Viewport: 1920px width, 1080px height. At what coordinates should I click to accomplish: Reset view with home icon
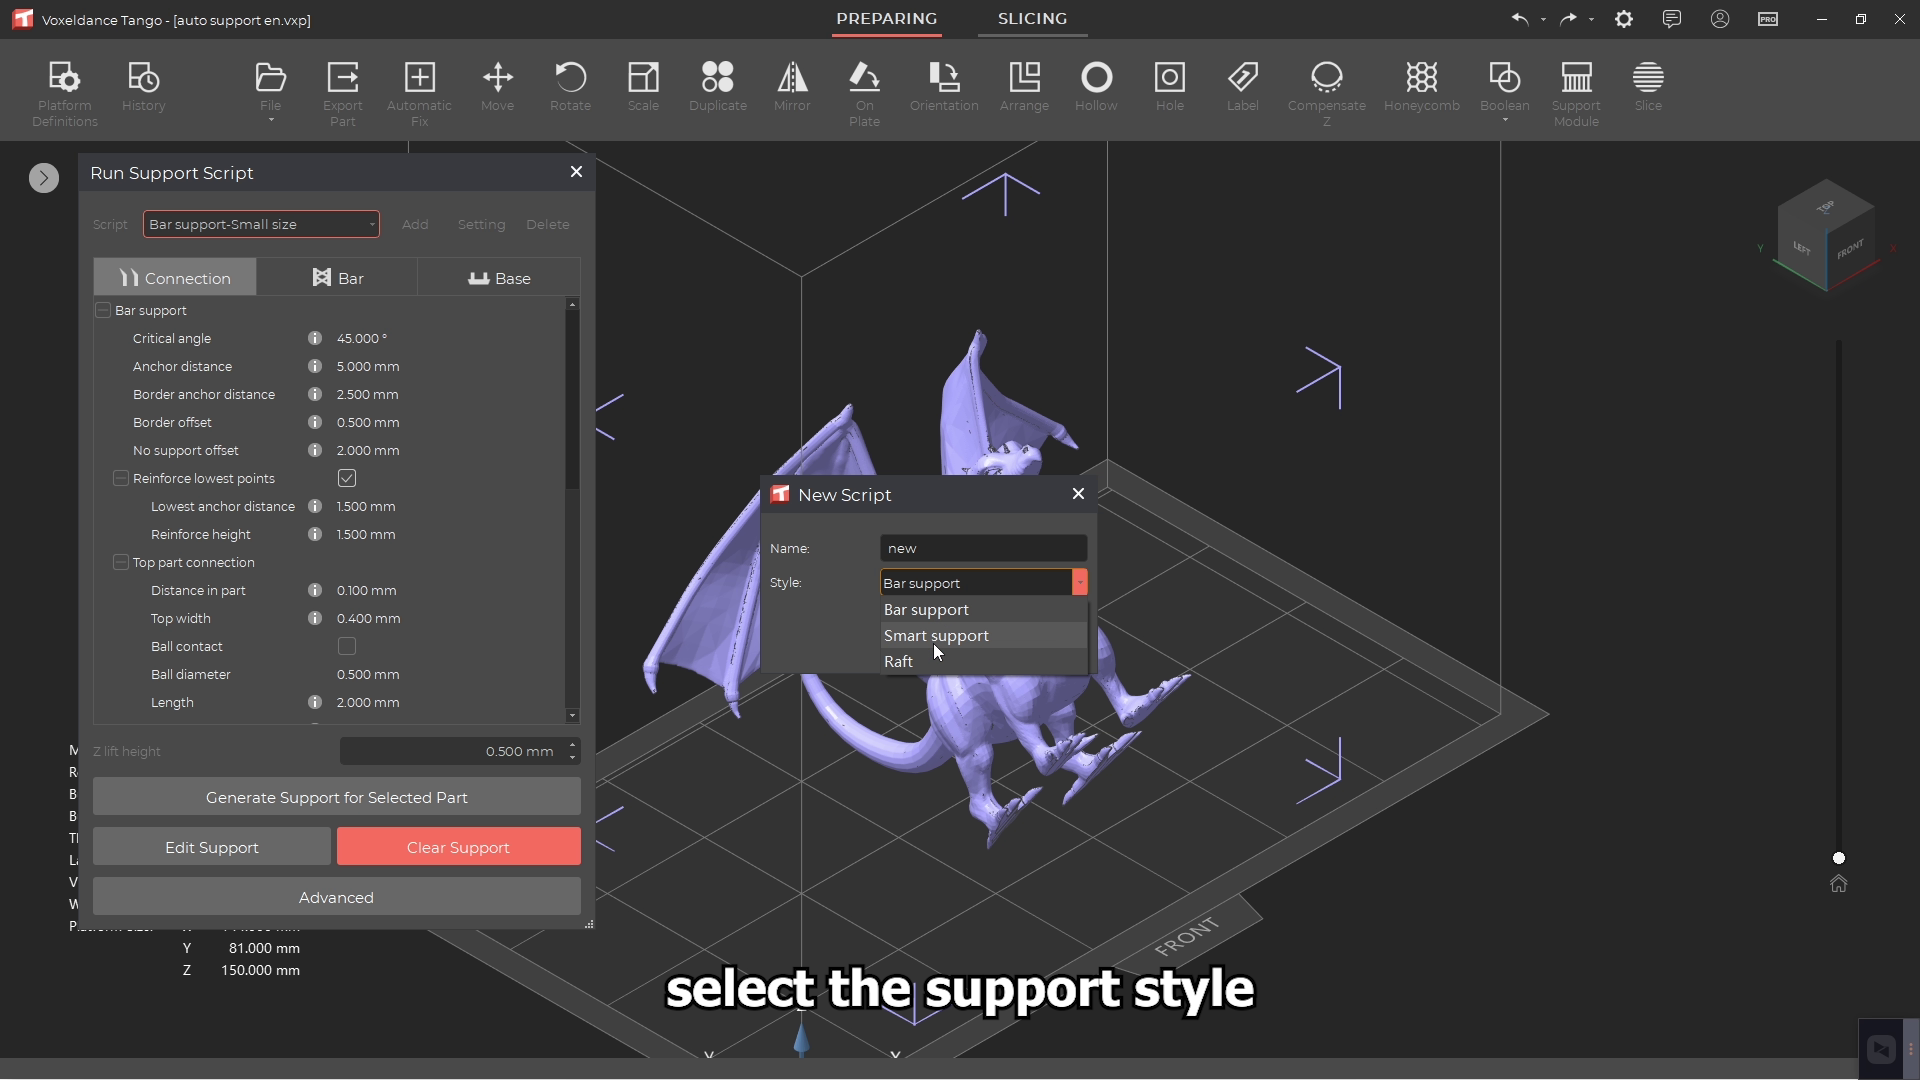[x=1838, y=884]
